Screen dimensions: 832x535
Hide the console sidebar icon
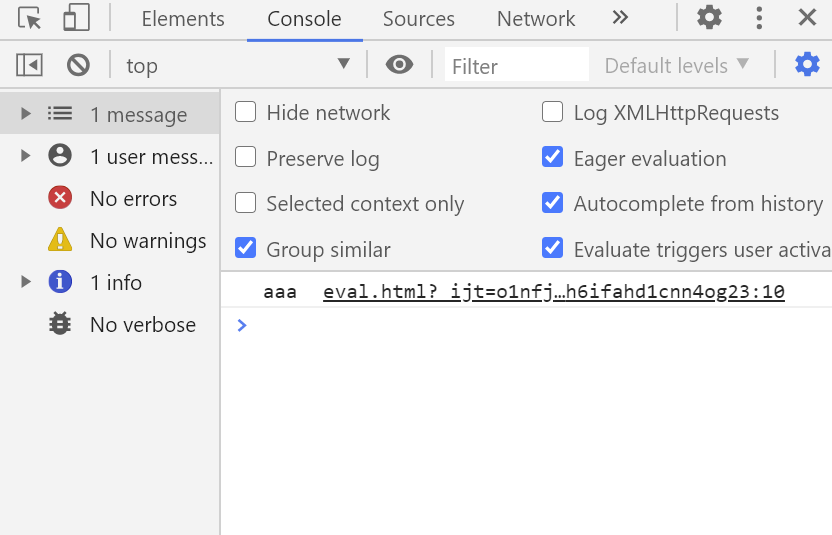click(29, 65)
